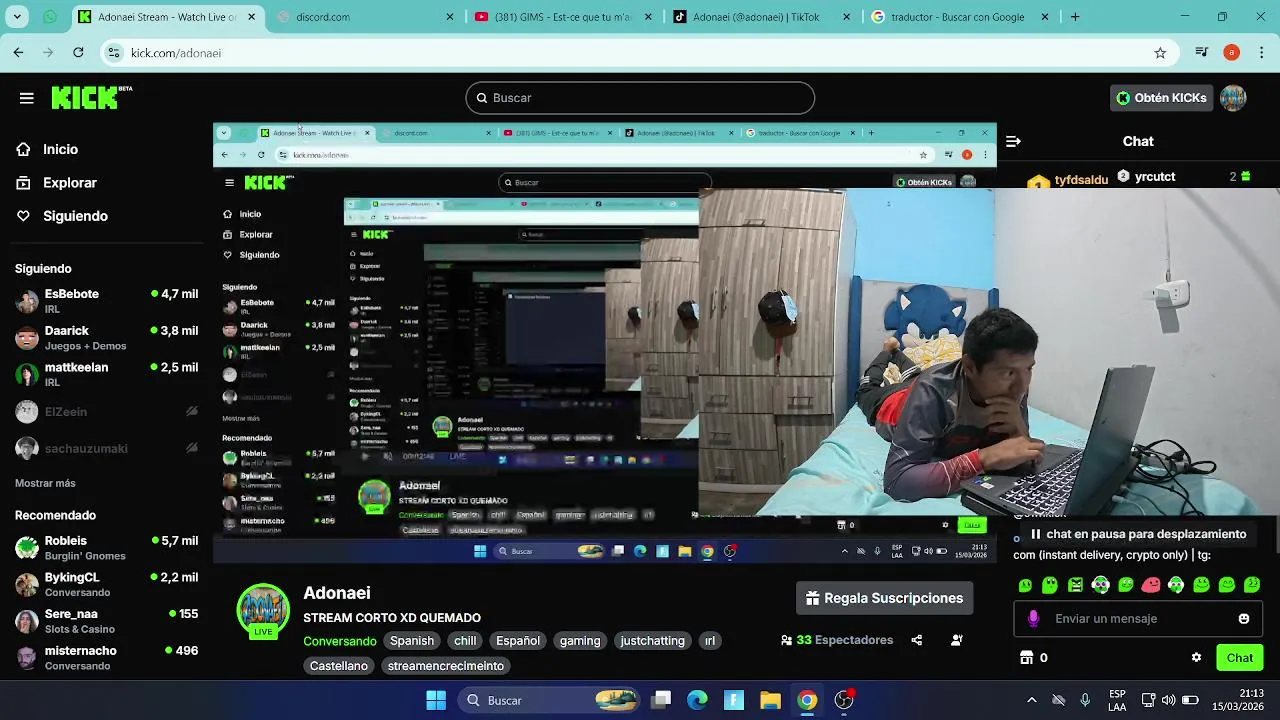Click the browser back arrow
The width and height of the screenshot is (1280, 720).
(x=18, y=53)
